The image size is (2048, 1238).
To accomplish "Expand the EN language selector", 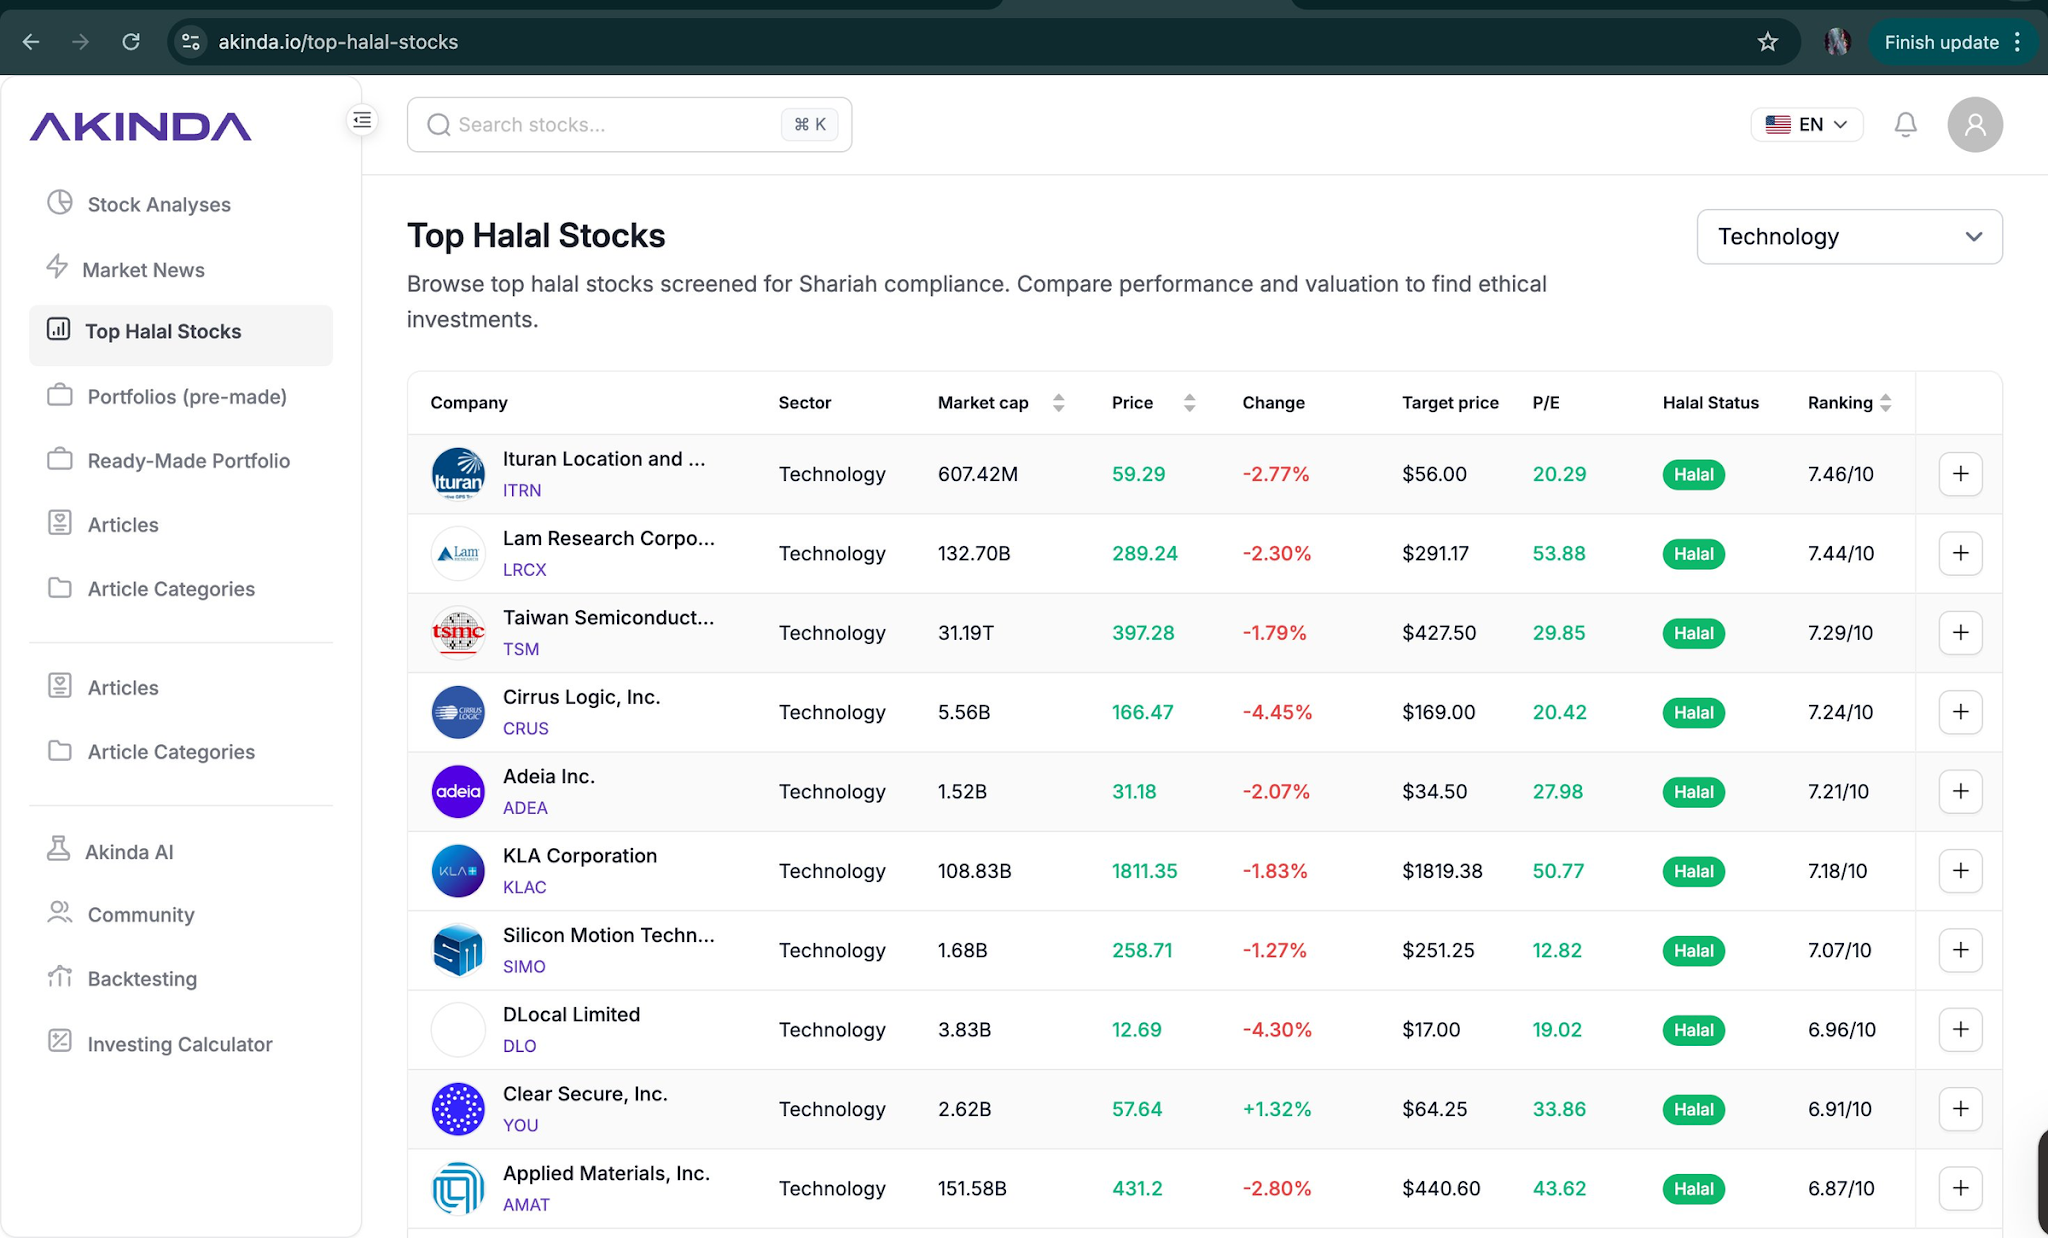I will pyautogui.click(x=1806, y=124).
